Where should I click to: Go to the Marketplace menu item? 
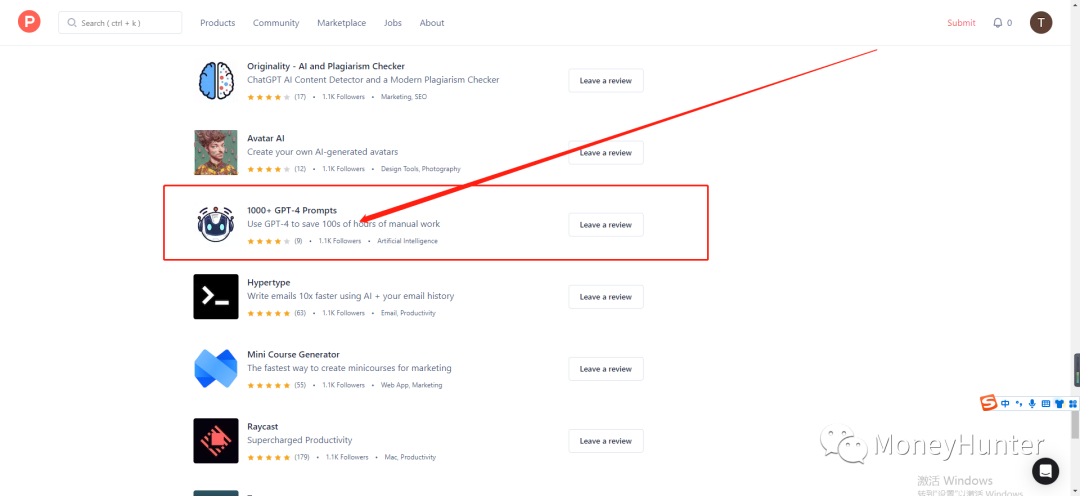click(x=342, y=23)
